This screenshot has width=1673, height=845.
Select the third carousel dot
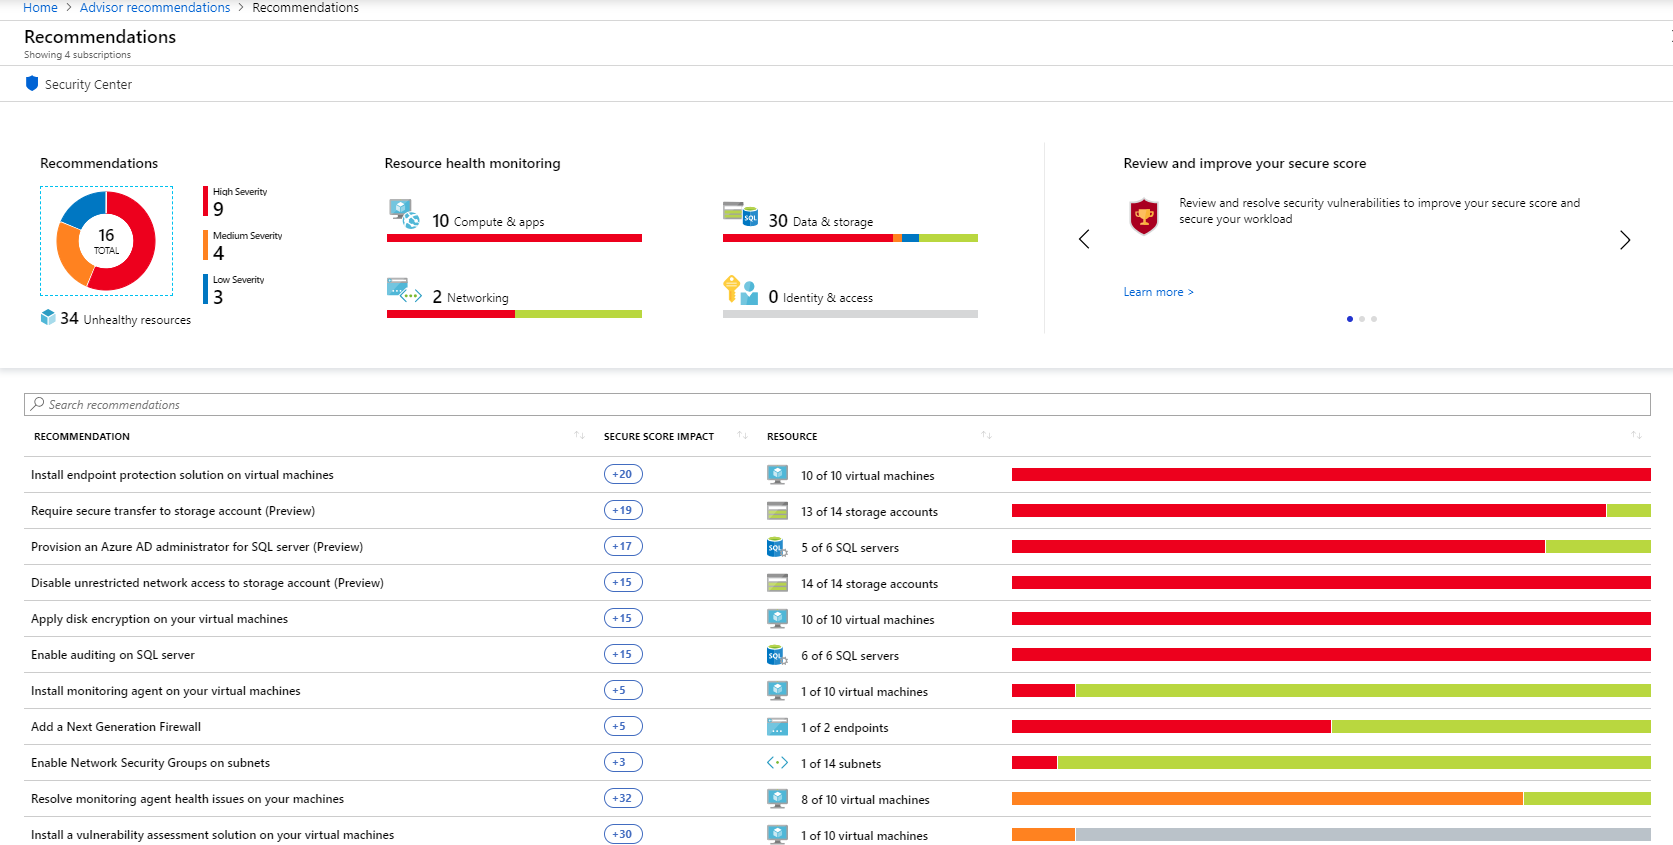click(x=1374, y=319)
